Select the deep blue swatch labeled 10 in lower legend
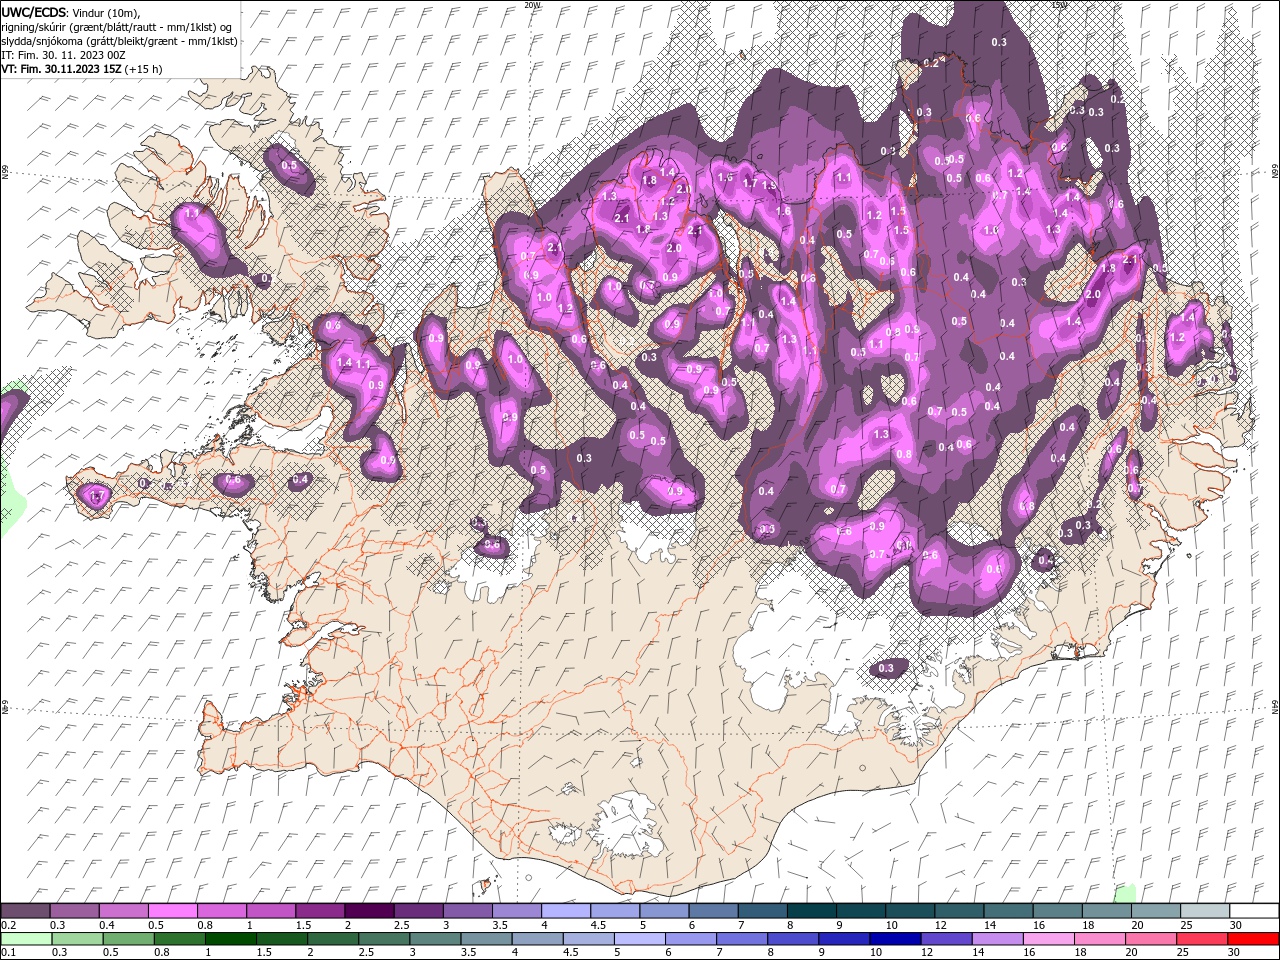Screen dimensions: 1280x960 (894, 939)
